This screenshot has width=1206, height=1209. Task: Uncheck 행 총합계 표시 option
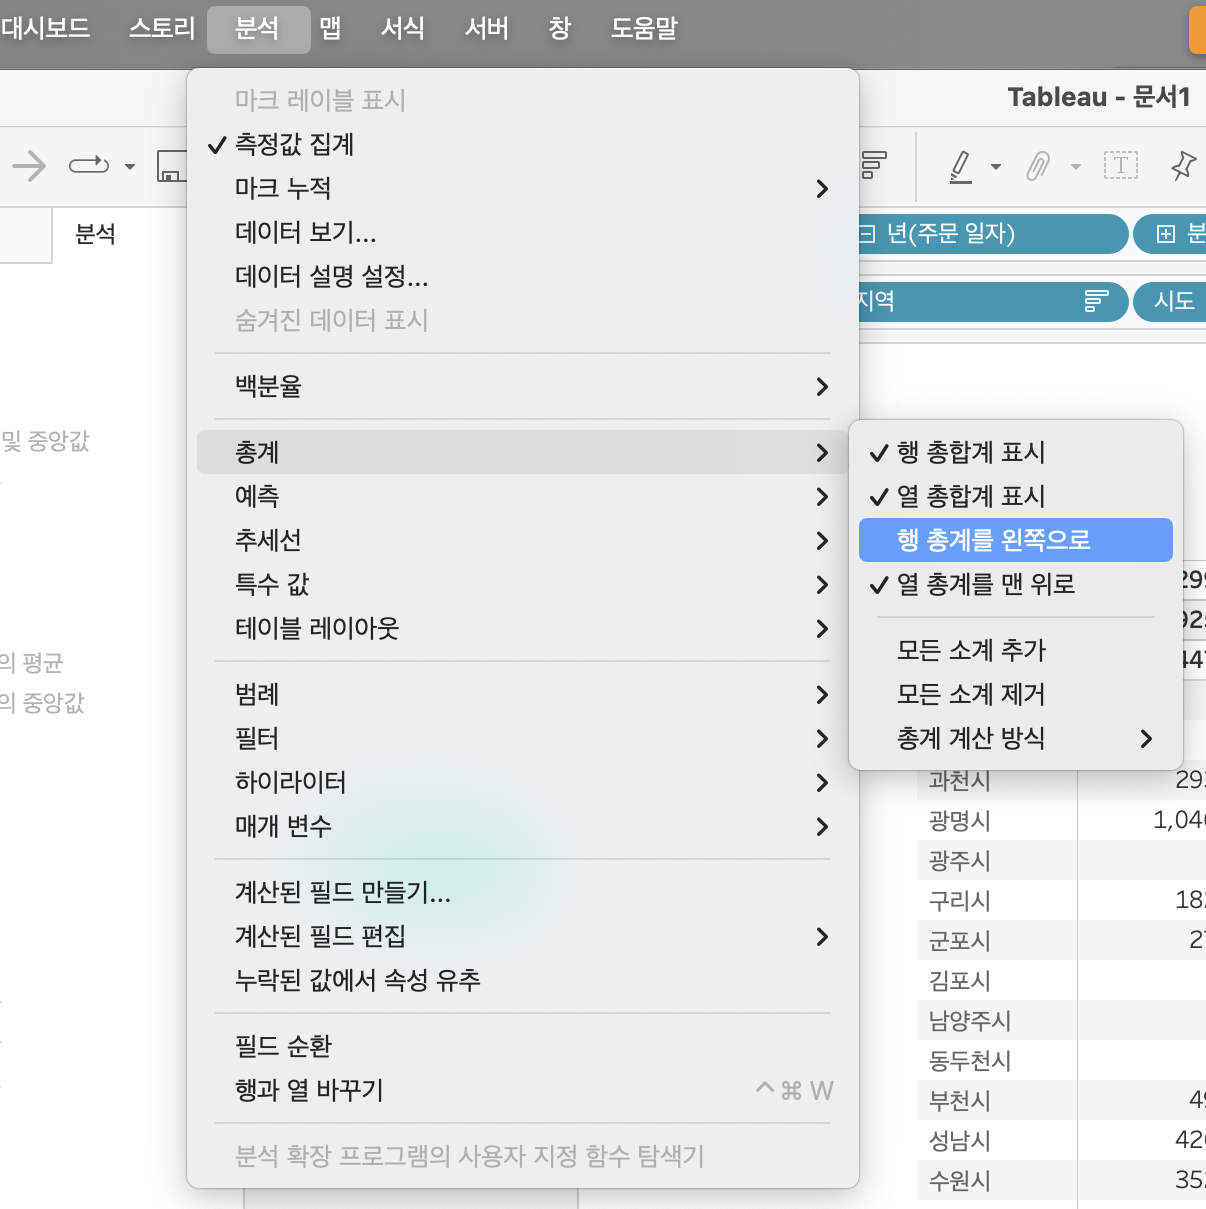point(1016,452)
